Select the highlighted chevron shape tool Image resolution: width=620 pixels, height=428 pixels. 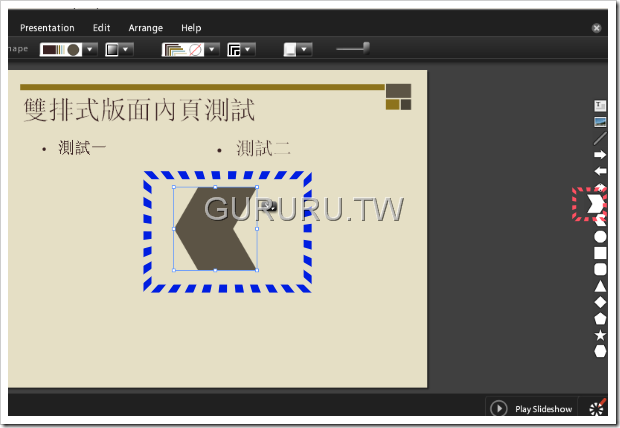[595, 204]
